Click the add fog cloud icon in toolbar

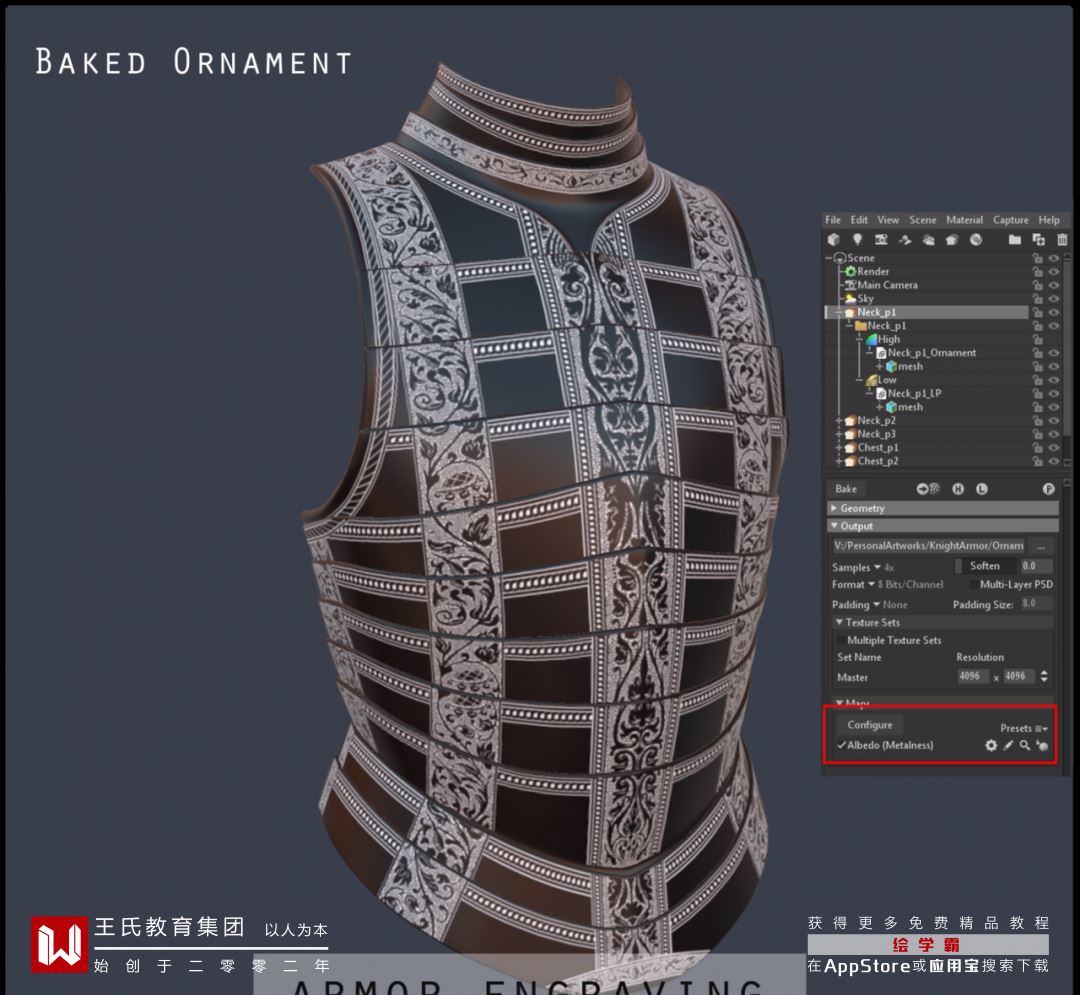[928, 240]
